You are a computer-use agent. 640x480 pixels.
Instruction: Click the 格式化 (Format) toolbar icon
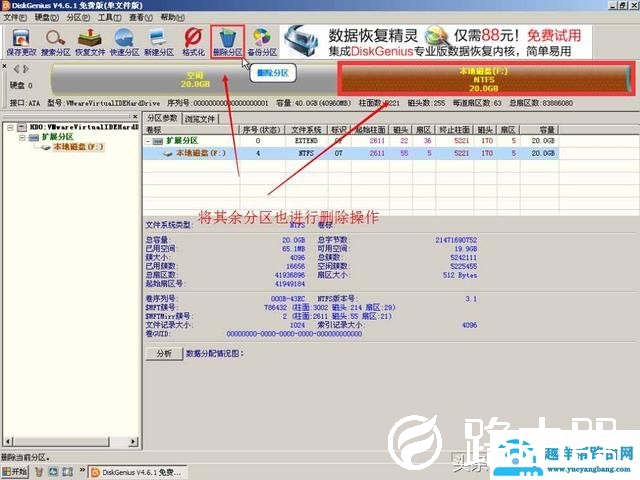tap(193, 42)
